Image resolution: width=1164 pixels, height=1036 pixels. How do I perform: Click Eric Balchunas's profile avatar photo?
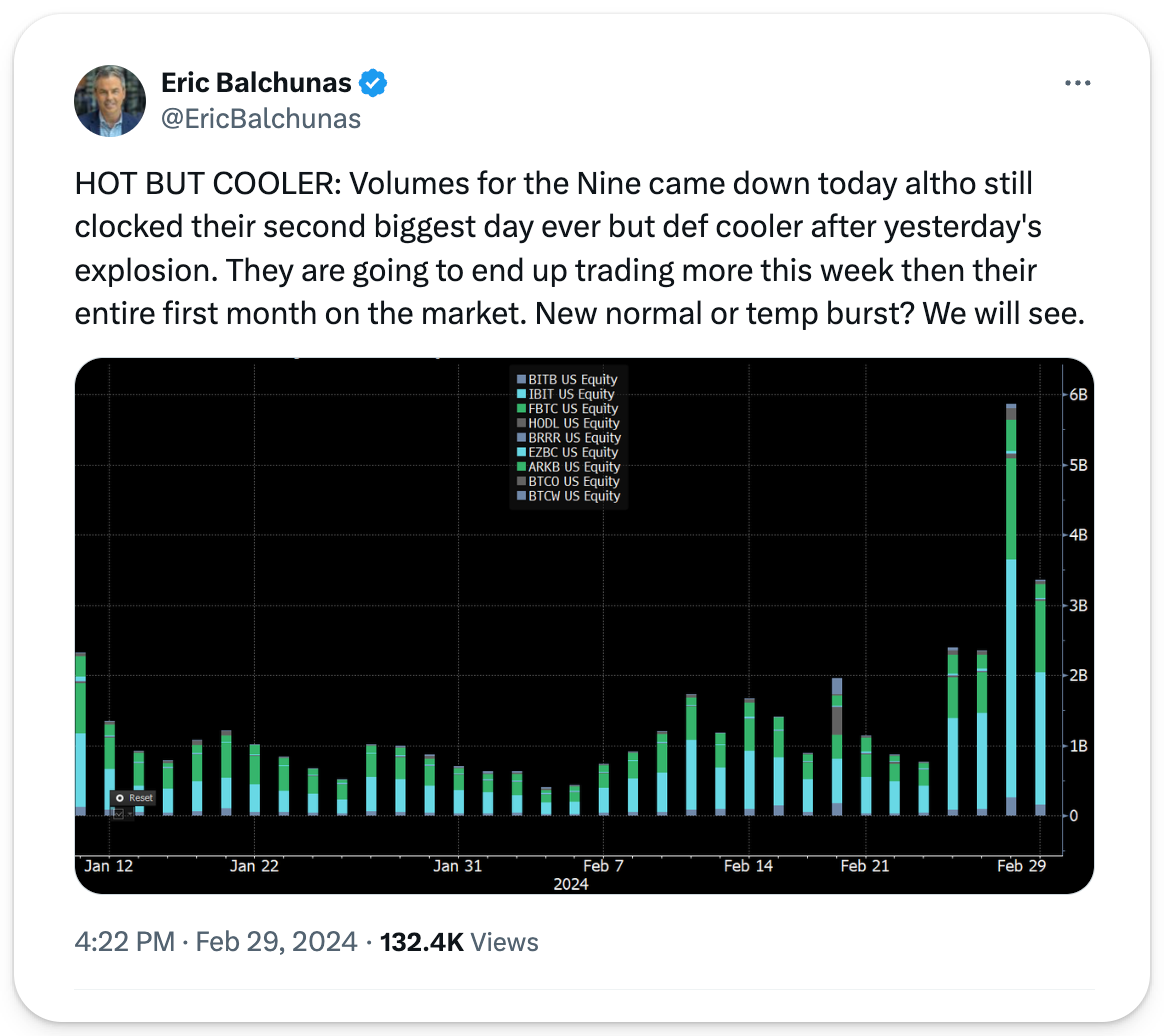(110, 101)
